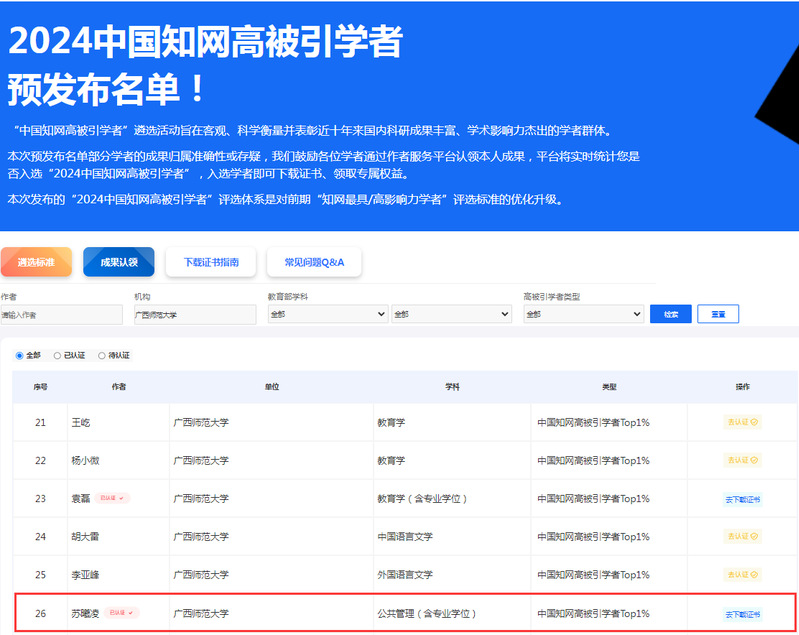The height and width of the screenshot is (635, 799).
Task: Click the 检索 search button
Action: pos(671,314)
